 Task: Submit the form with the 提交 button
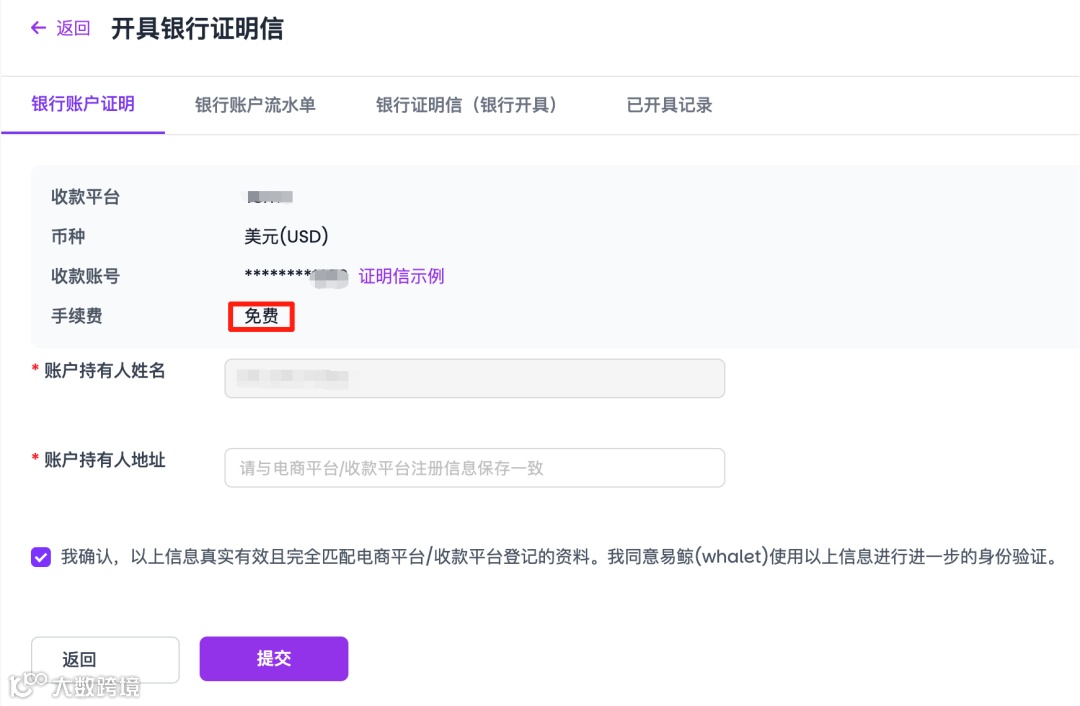tap(274, 658)
